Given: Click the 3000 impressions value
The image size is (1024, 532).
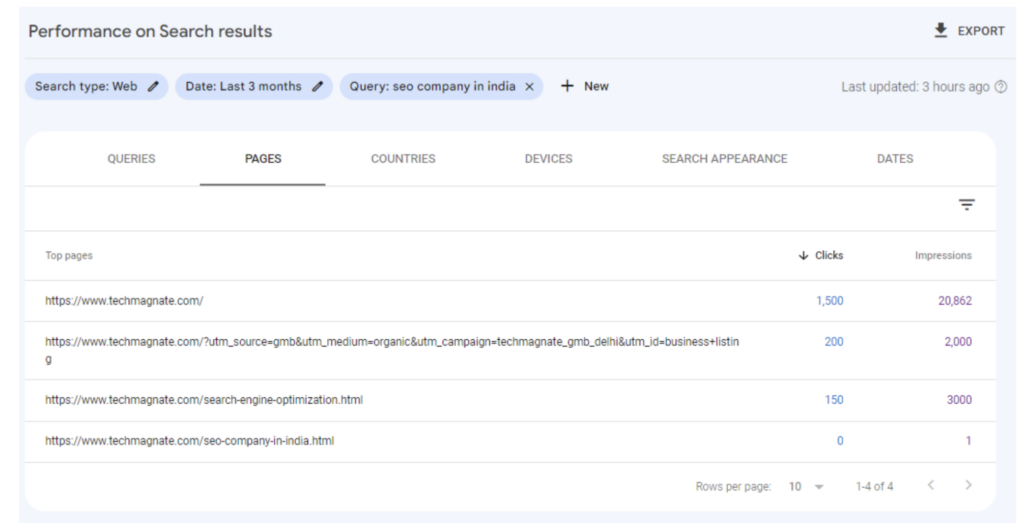Looking at the screenshot, I should [x=959, y=399].
